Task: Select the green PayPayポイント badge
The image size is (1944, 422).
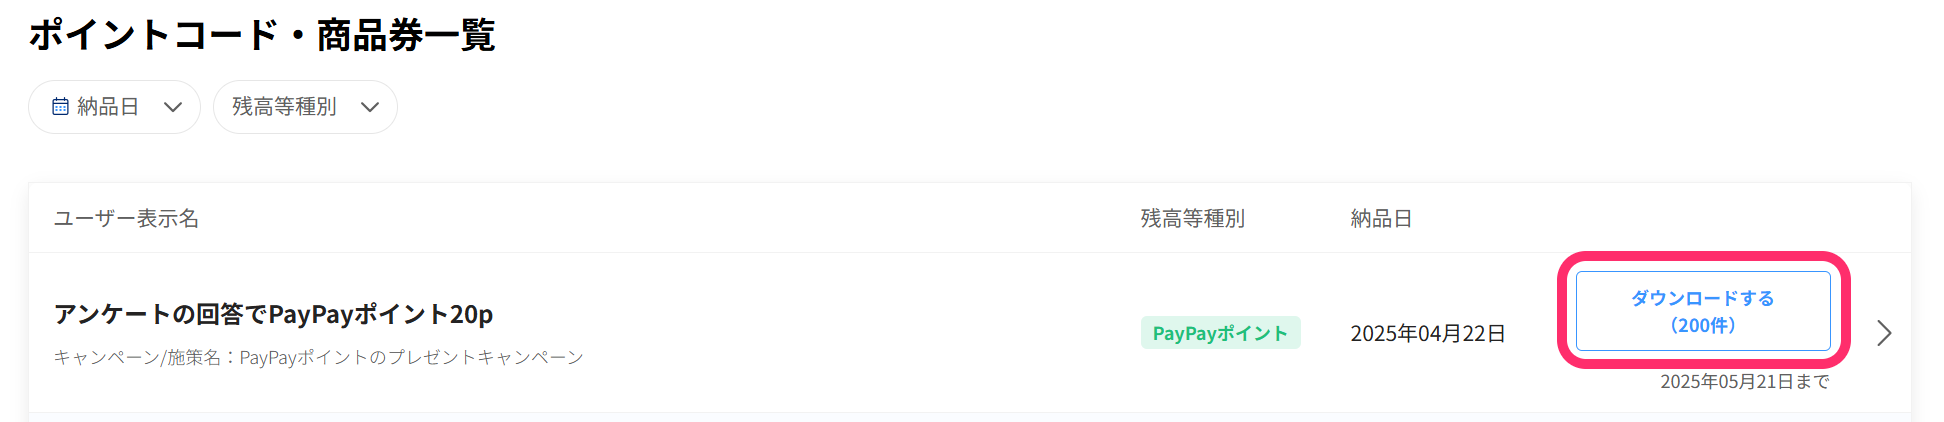Action: click(x=1220, y=333)
